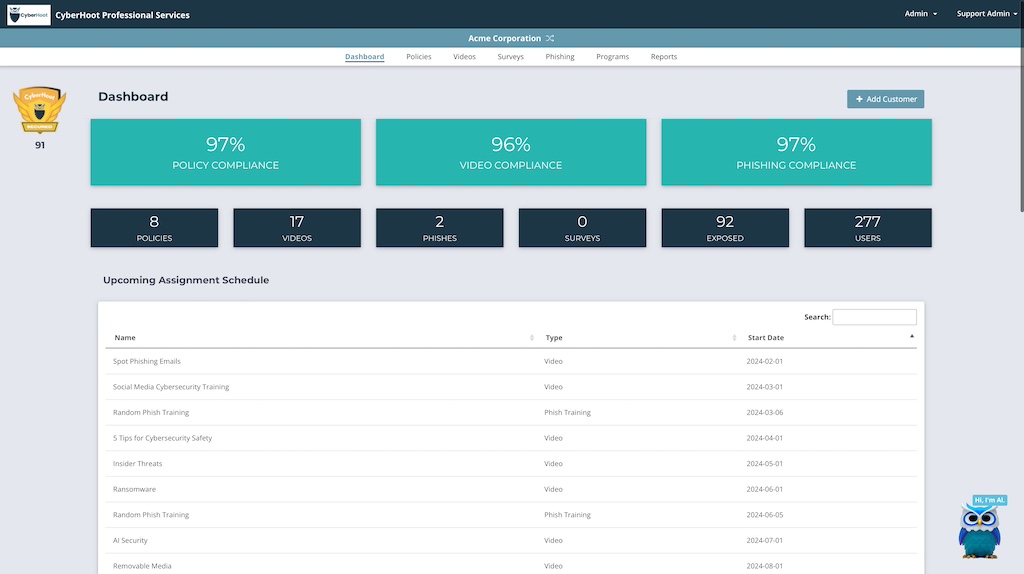The height and width of the screenshot is (574, 1024).
Task: Click the Upcoming Assignment Schedule heading
Action: coord(186,280)
